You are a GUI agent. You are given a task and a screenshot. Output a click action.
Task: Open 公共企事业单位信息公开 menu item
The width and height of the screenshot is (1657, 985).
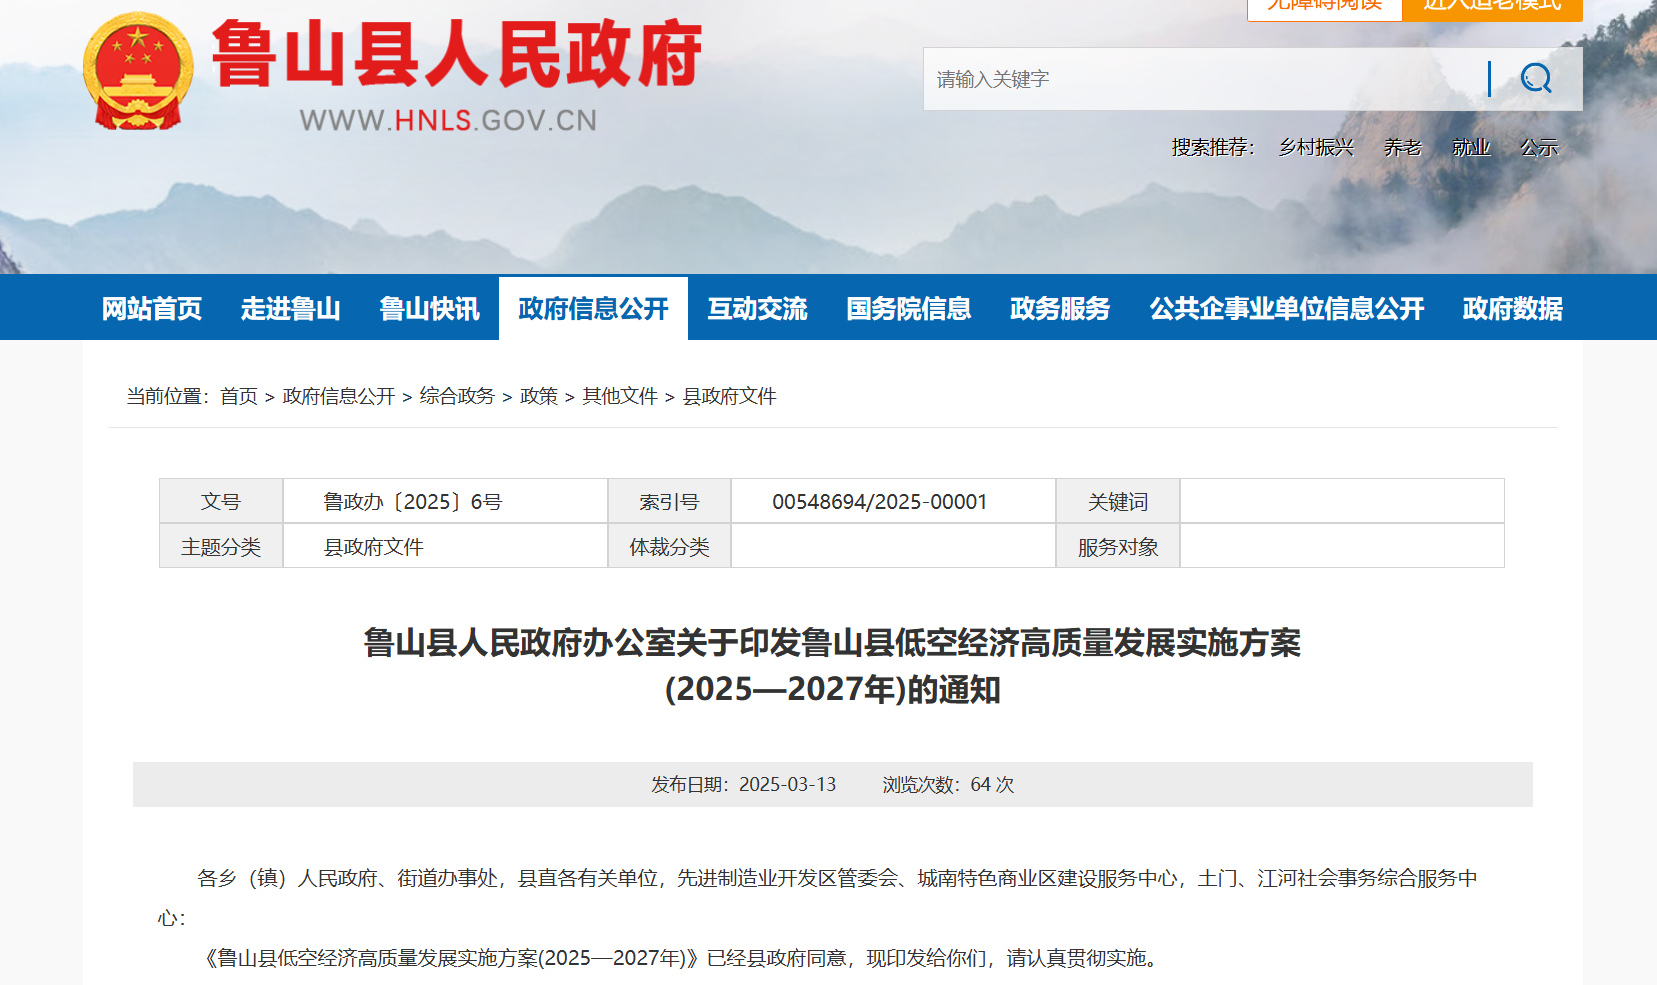click(1286, 308)
